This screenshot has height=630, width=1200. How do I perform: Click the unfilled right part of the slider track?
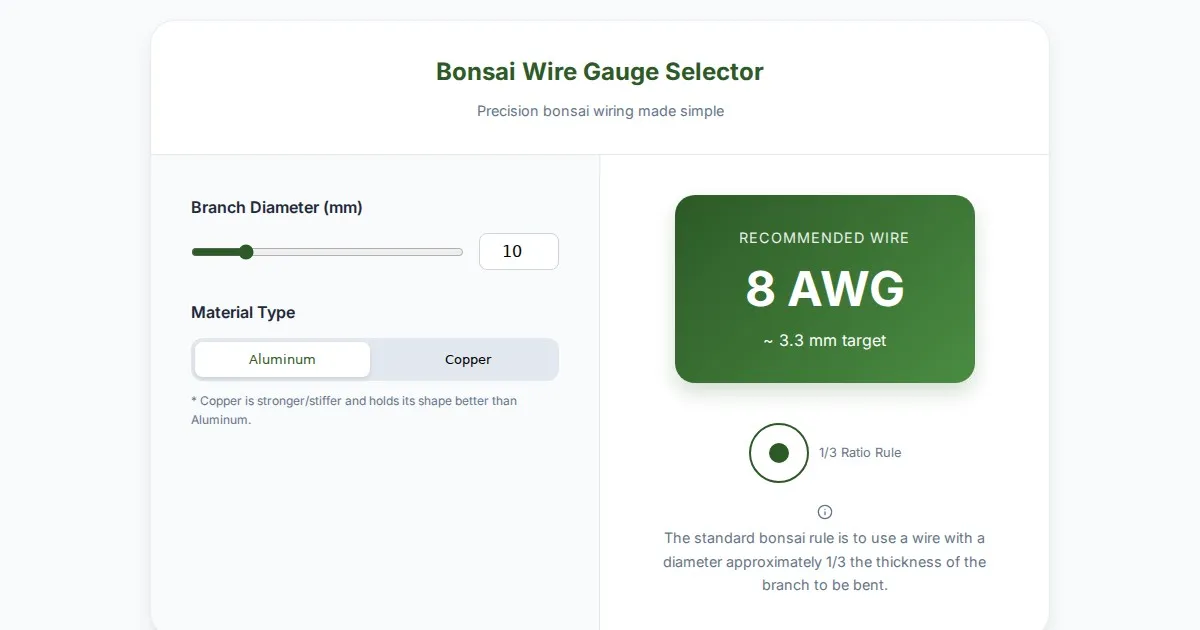[x=360, y=252]
